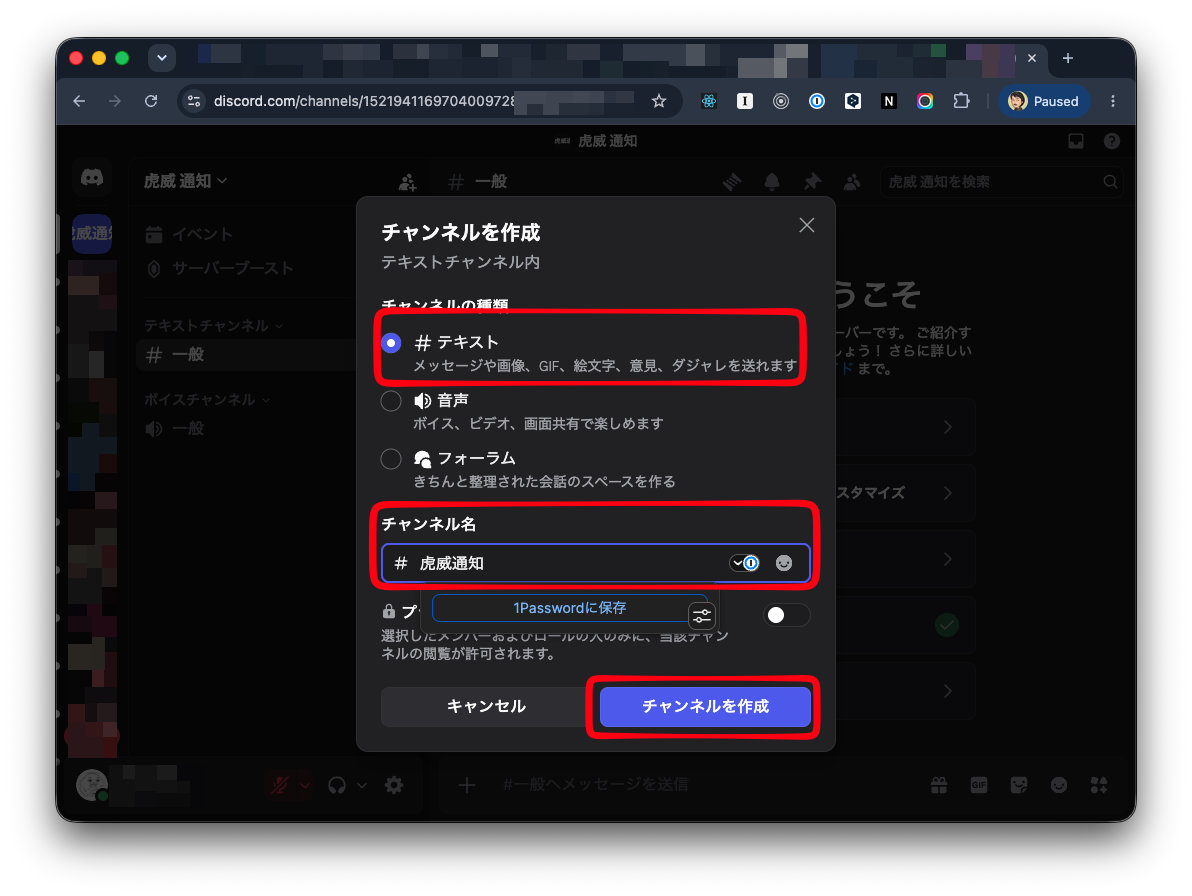Open the Paused profile button
This screenshot has height=896, width=1192.
coord(1044,101)
